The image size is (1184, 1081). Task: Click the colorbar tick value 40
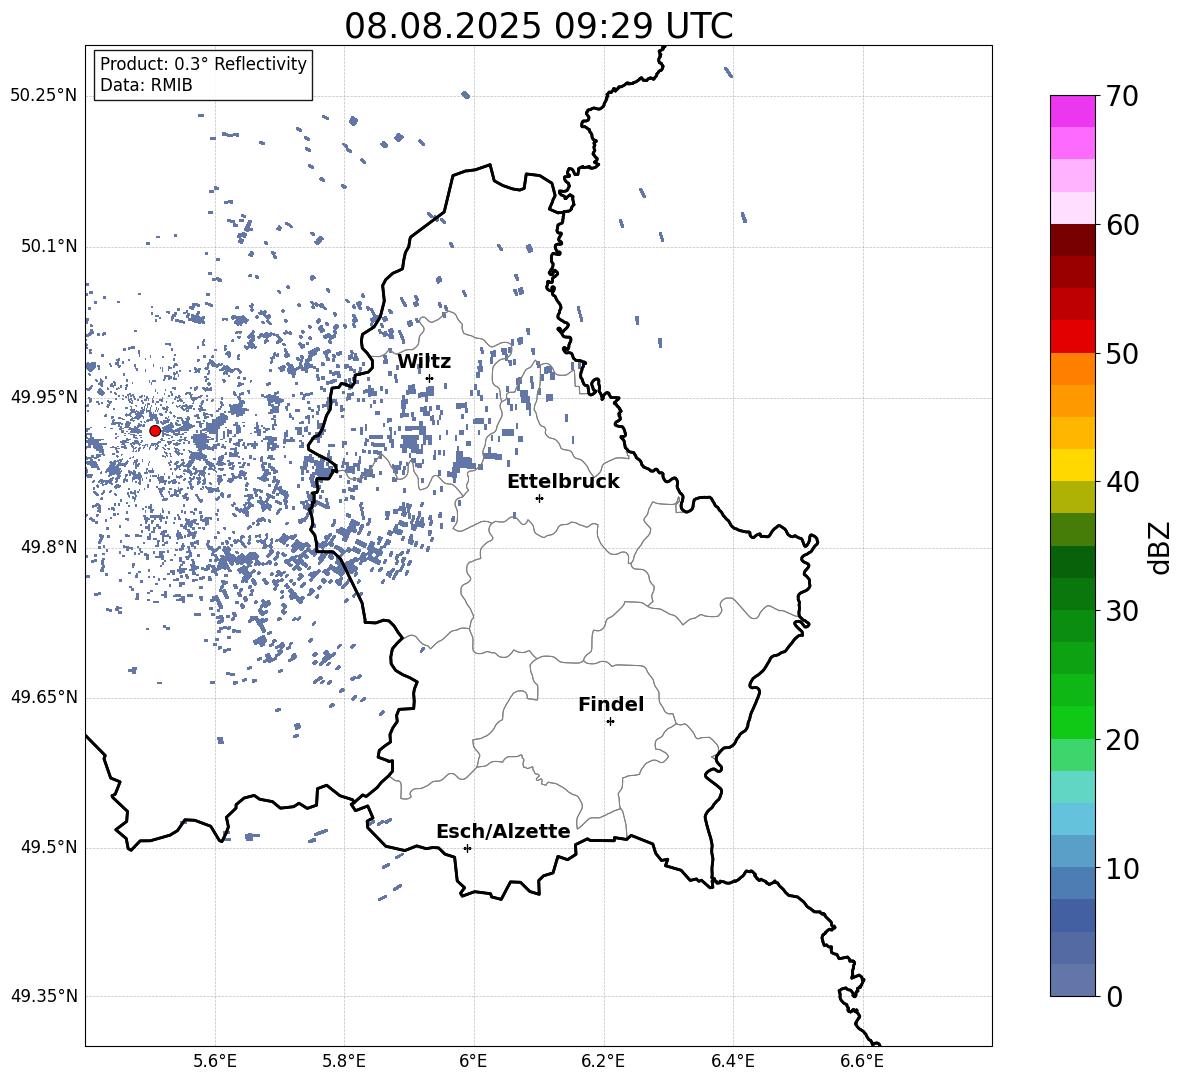[x=1122, y=482]
